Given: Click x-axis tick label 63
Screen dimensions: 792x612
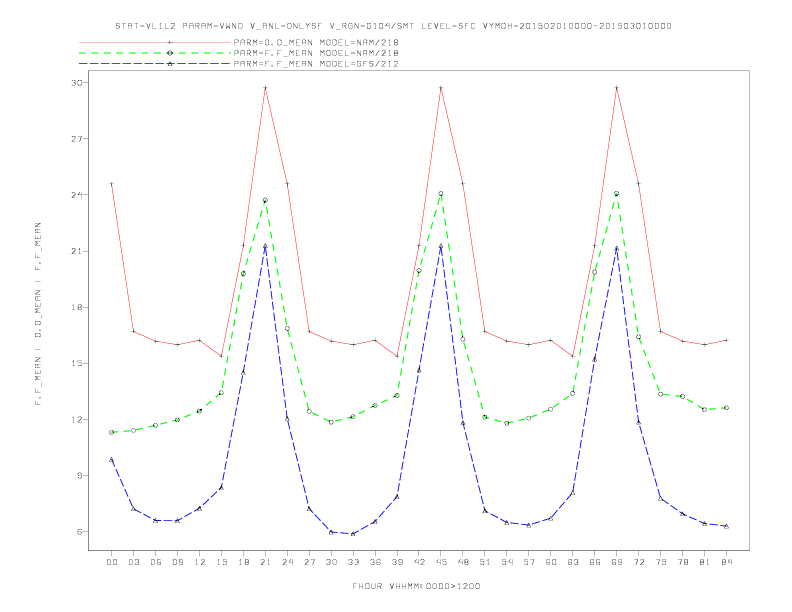Looking at the screenshot, I should coord(573,562).
